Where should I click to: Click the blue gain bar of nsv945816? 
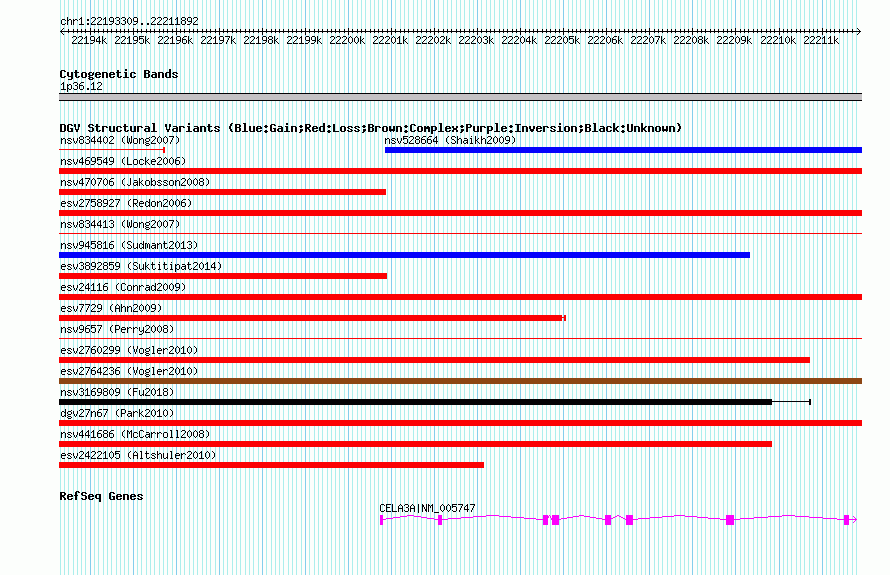click(x=404, y=255)
